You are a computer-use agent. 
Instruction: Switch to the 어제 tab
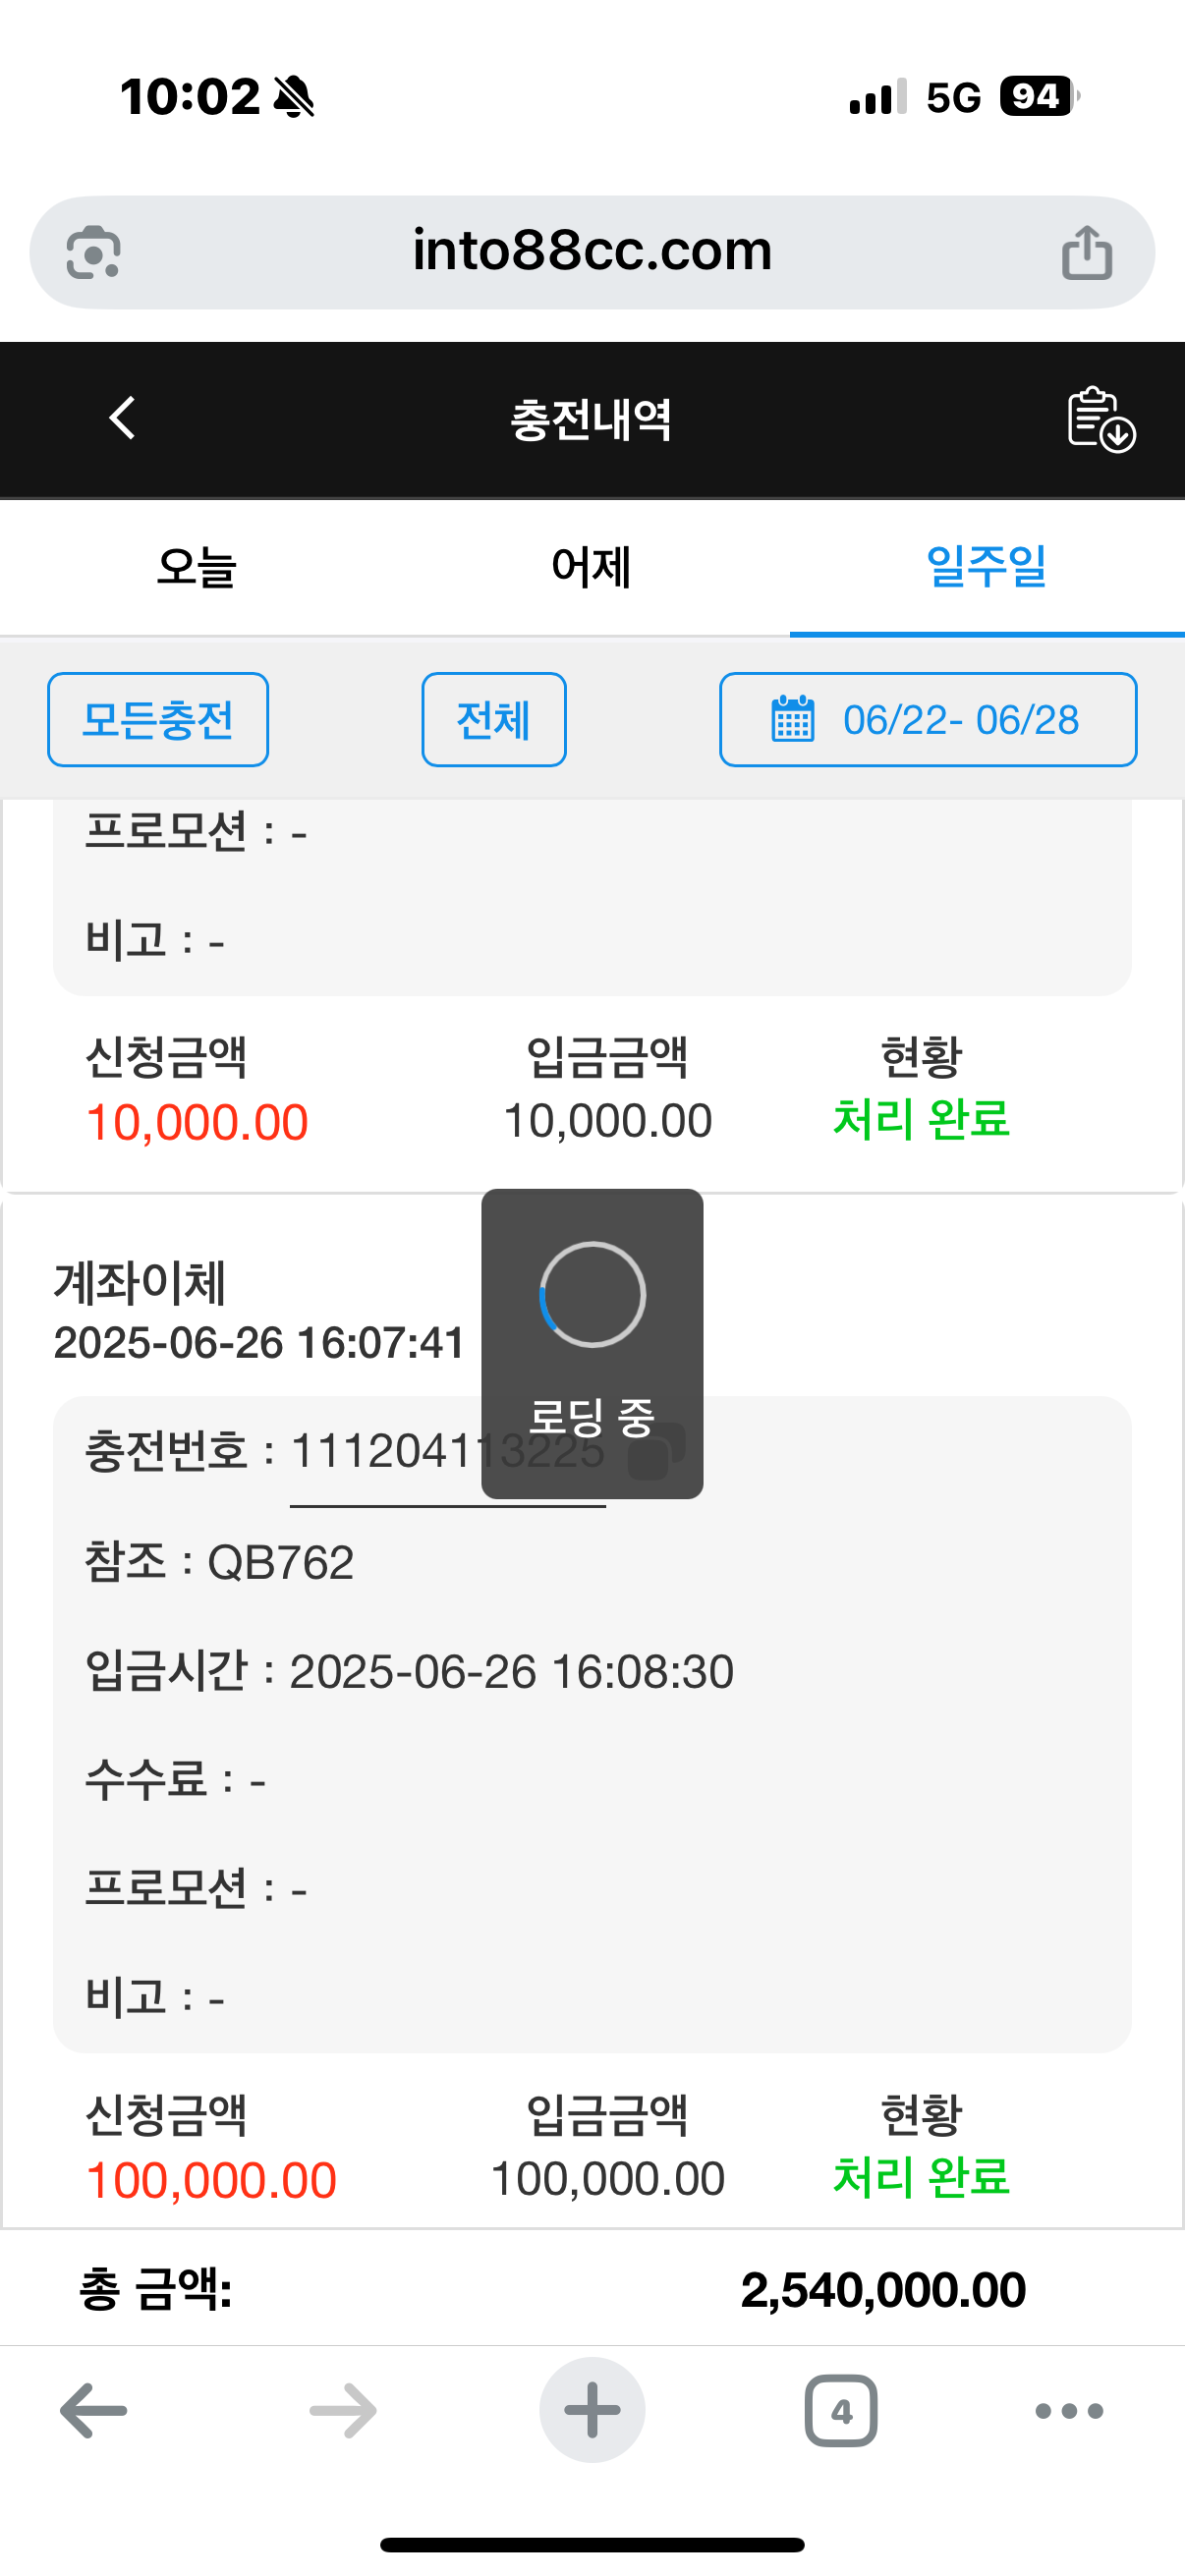(592, 567)
